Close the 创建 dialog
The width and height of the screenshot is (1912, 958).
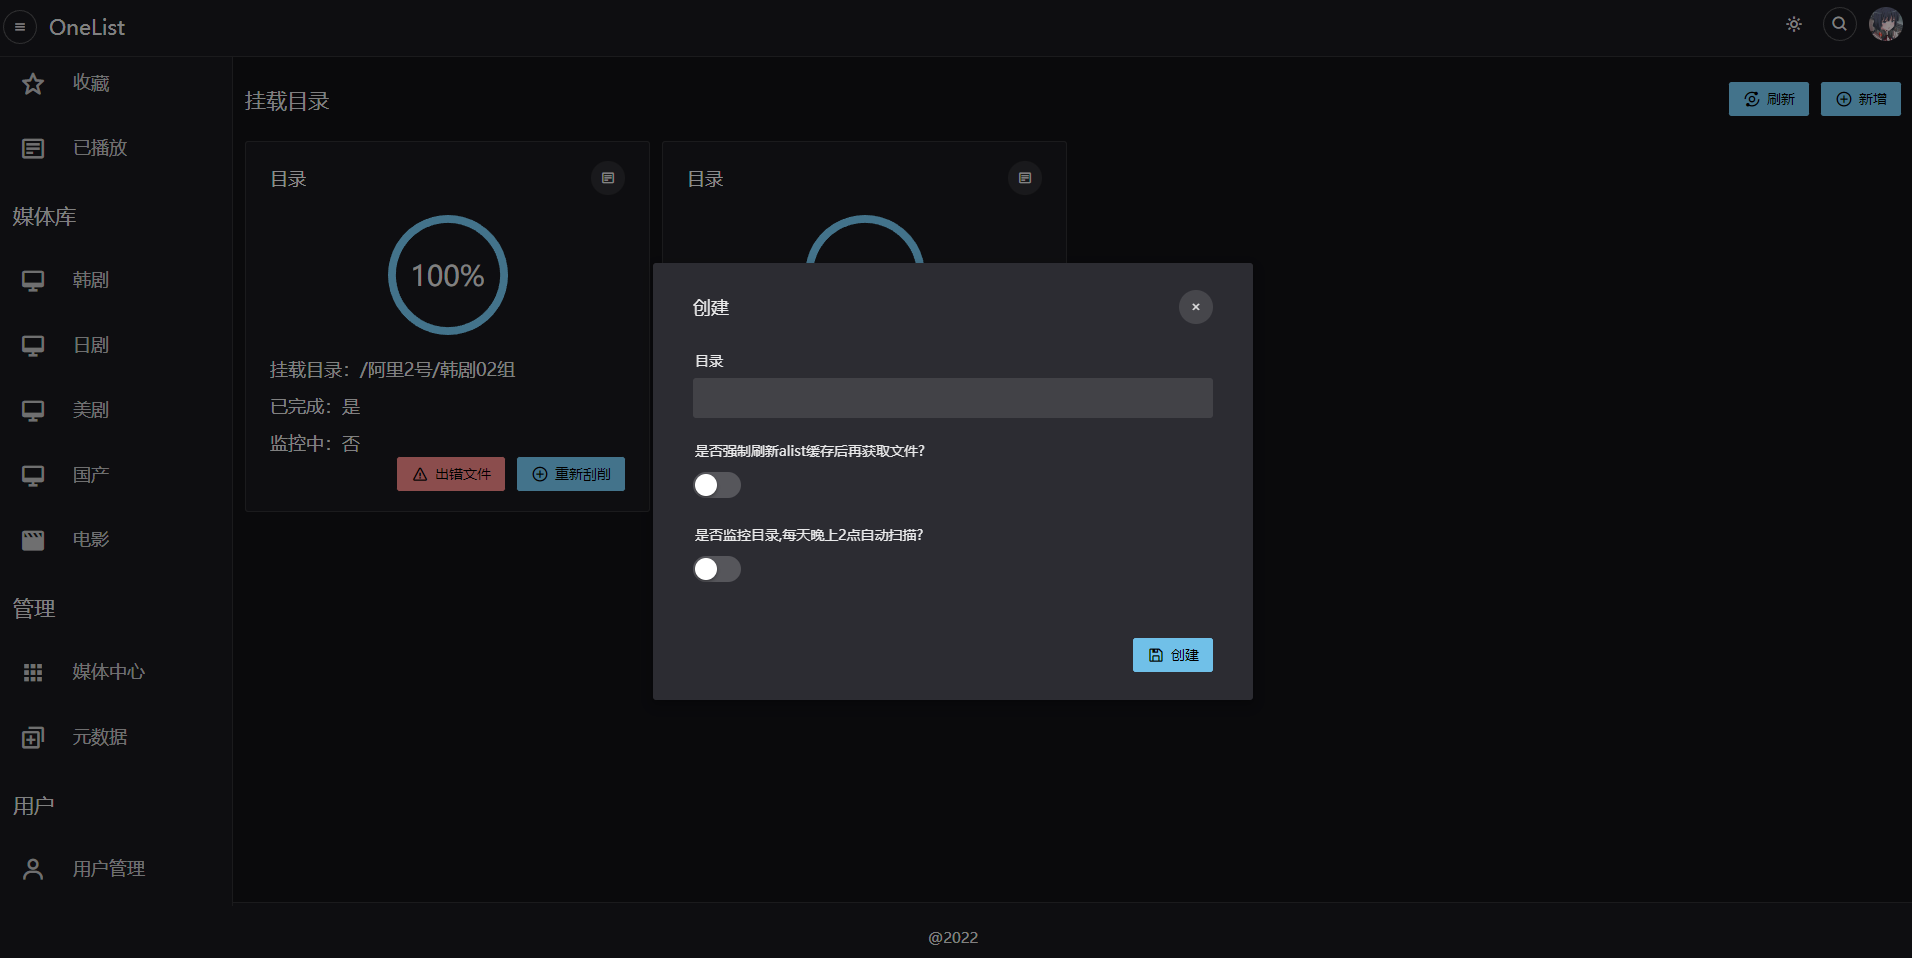point(1196,307)
